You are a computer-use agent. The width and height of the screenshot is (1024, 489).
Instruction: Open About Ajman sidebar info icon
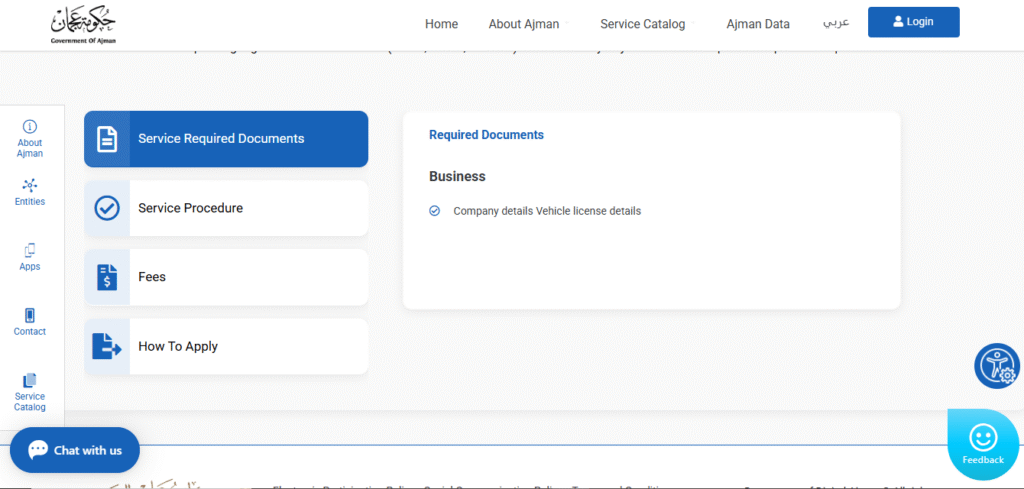coord(30,127)
